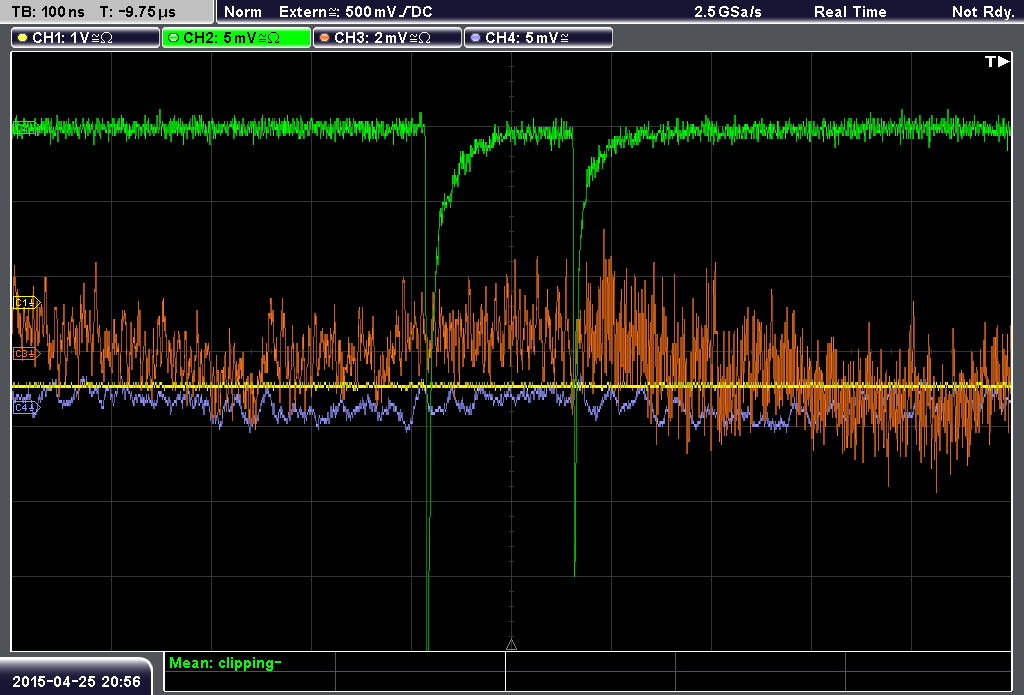Click the C3 ground level marker
The height and width of the screenshot is (695, 1024).
click(x=27, y=353)
